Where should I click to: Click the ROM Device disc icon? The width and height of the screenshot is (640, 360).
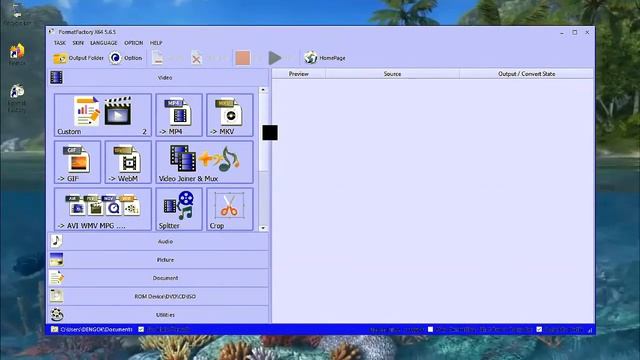[56, 296]
